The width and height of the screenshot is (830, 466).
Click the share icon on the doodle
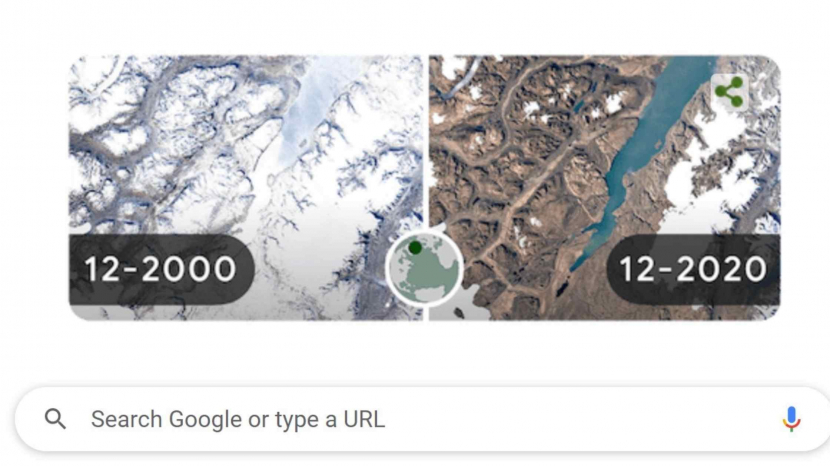[x=729, y=93]
